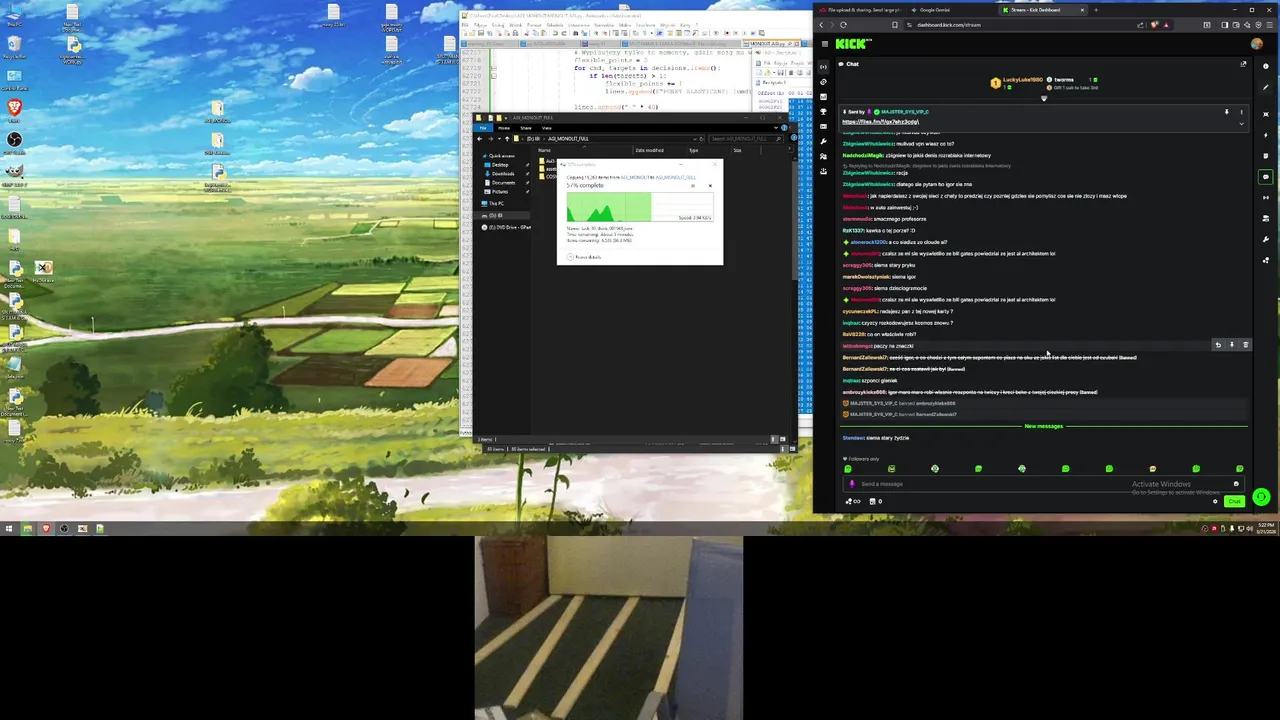Unpin the pinned message via pin icon
The image size is (1280, 720).
[1227, 112]
